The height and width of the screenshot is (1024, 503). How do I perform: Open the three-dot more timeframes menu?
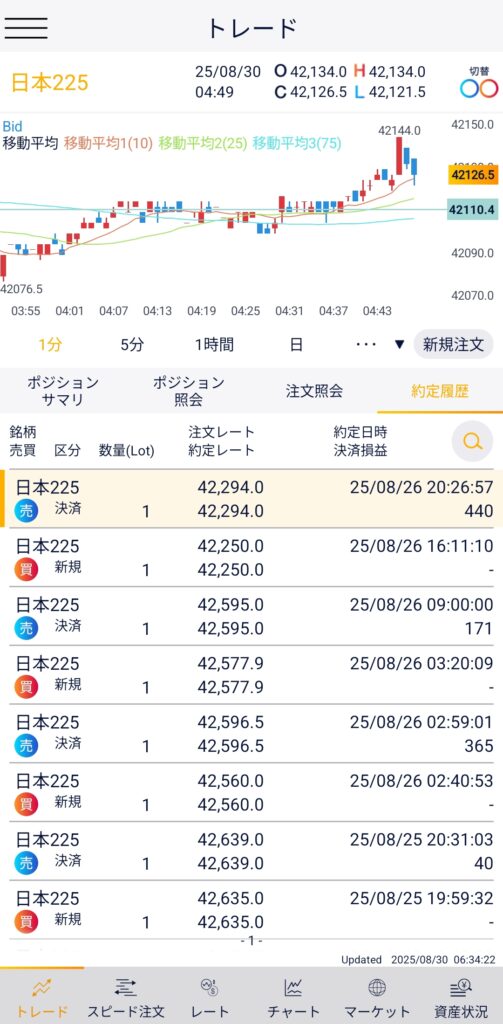[x=366, y=344]
